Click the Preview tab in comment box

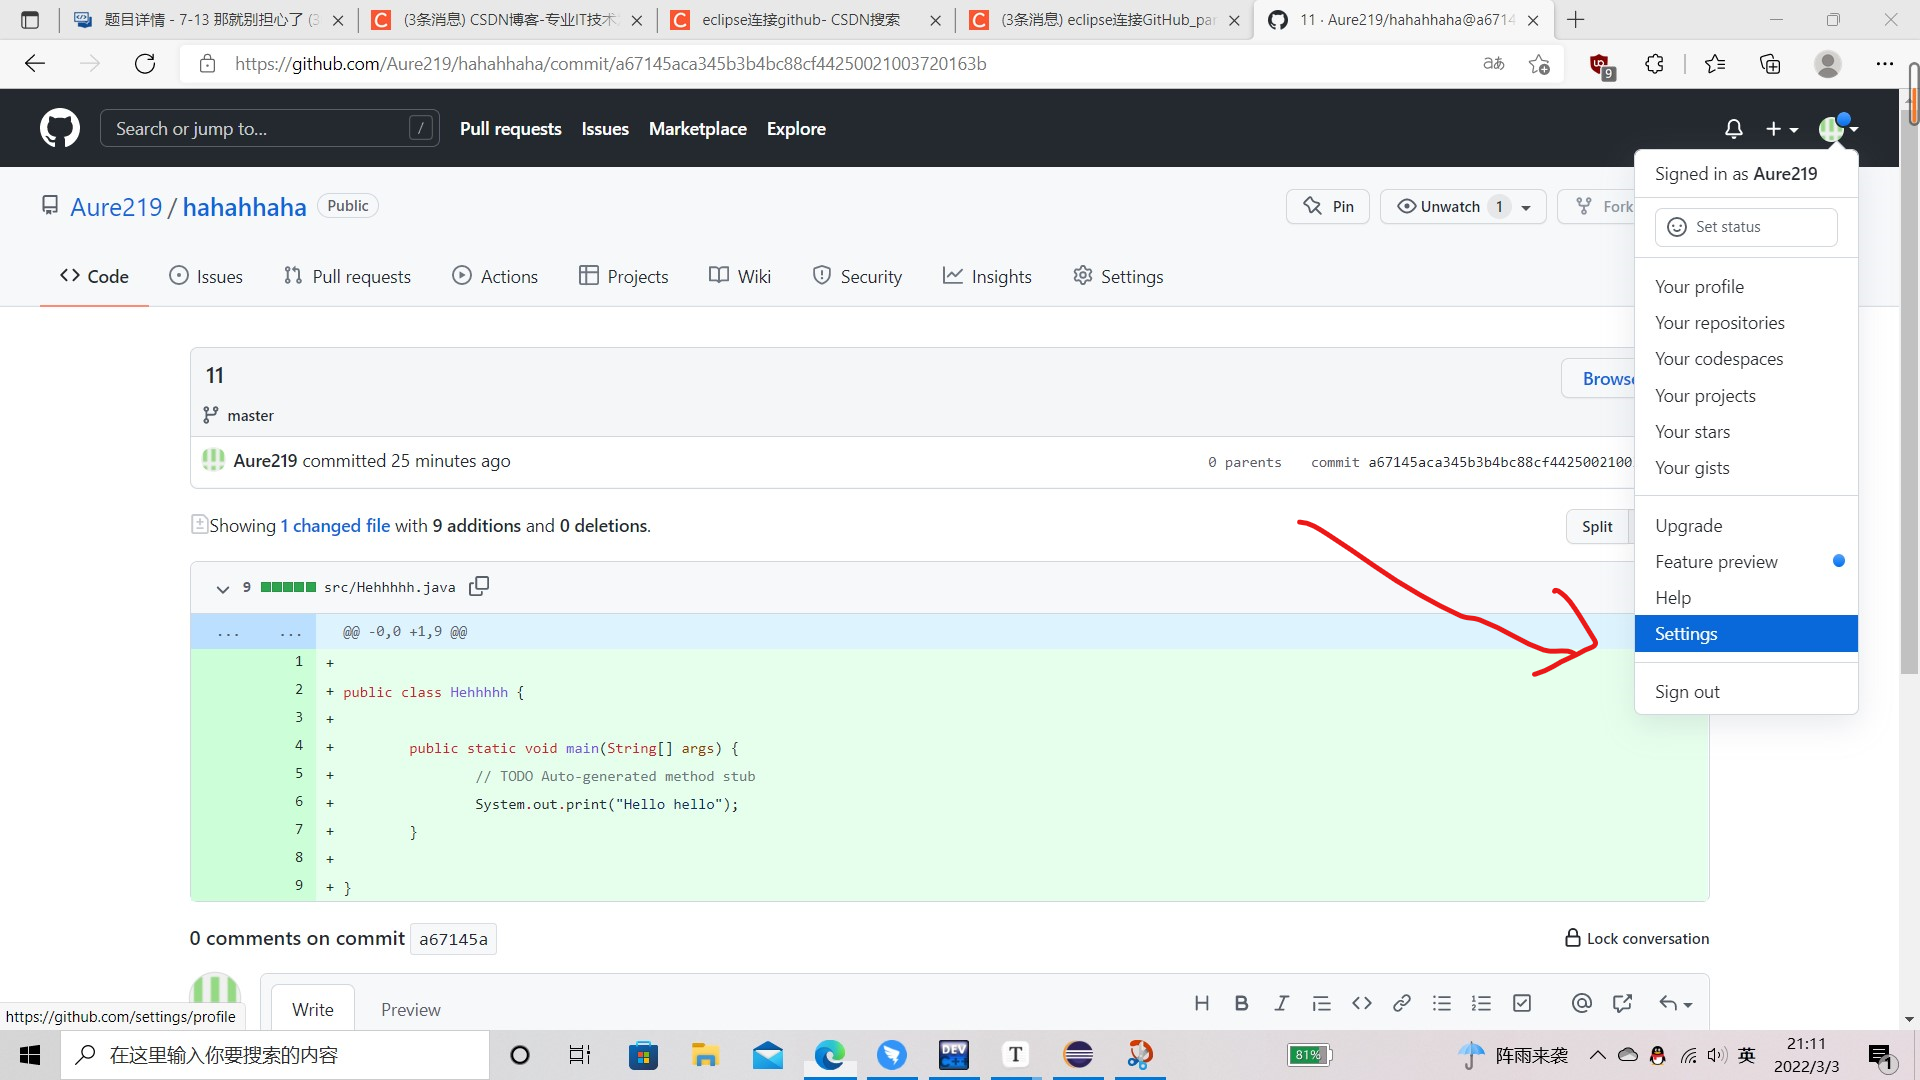(x=409, y=1009)
